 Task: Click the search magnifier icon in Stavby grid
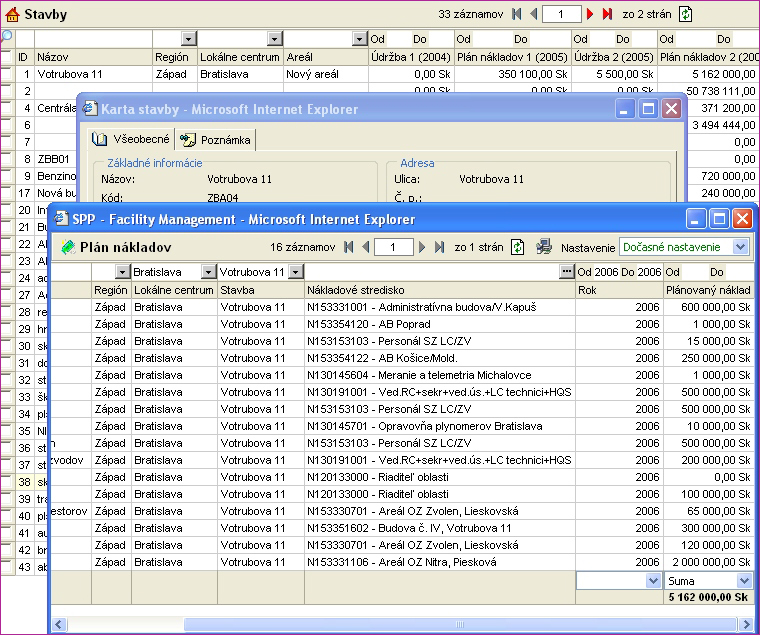tap(6, 37)
